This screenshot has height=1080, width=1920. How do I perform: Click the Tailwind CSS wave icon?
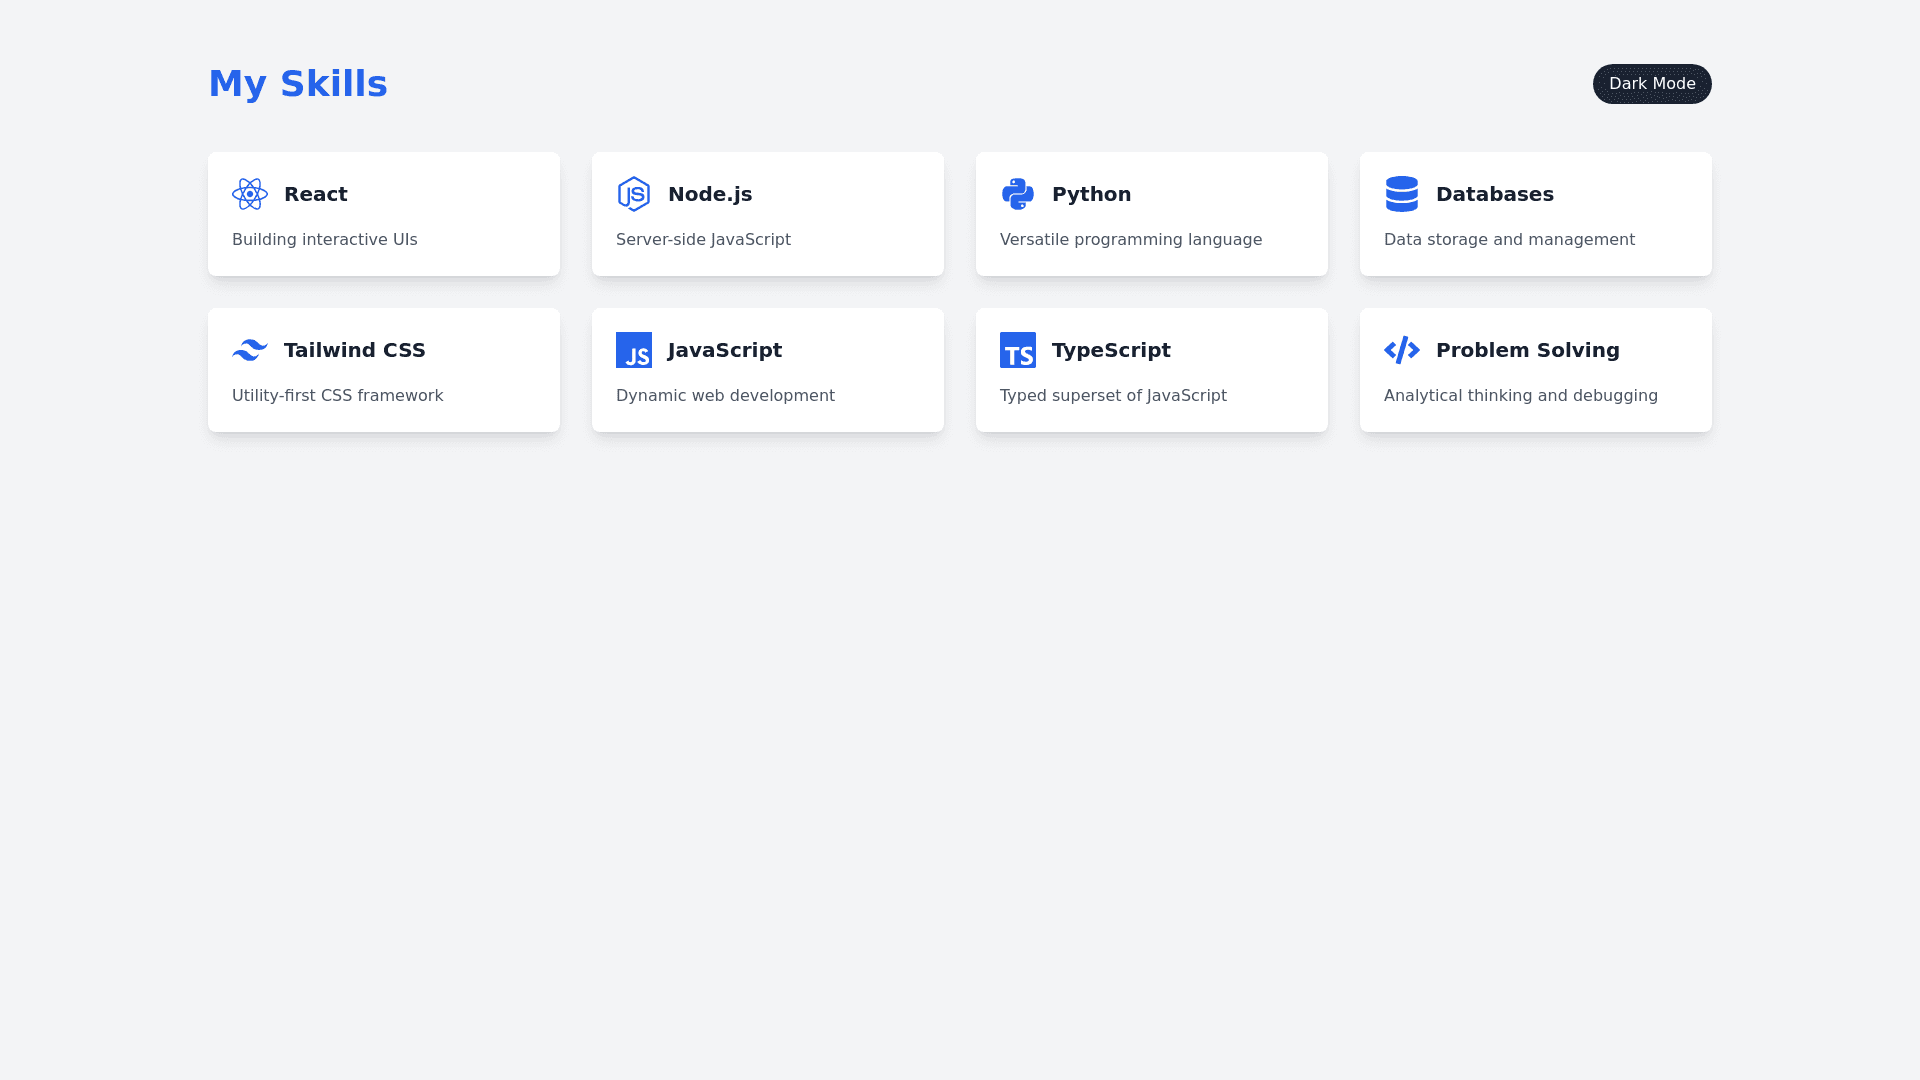point(250,350)
